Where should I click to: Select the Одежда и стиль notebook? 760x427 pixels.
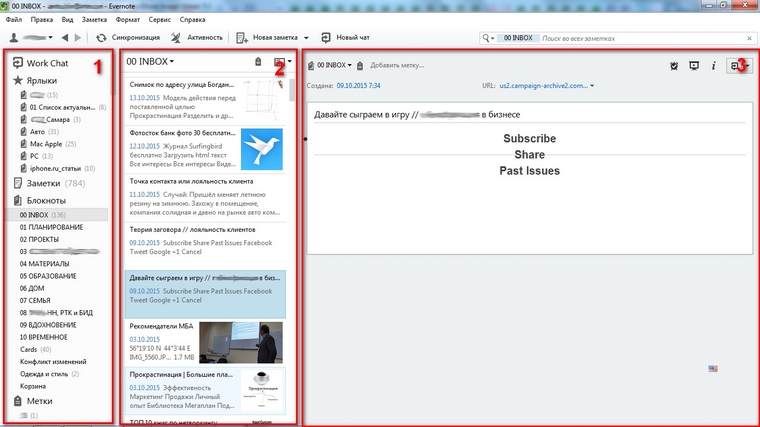(49, 374)
